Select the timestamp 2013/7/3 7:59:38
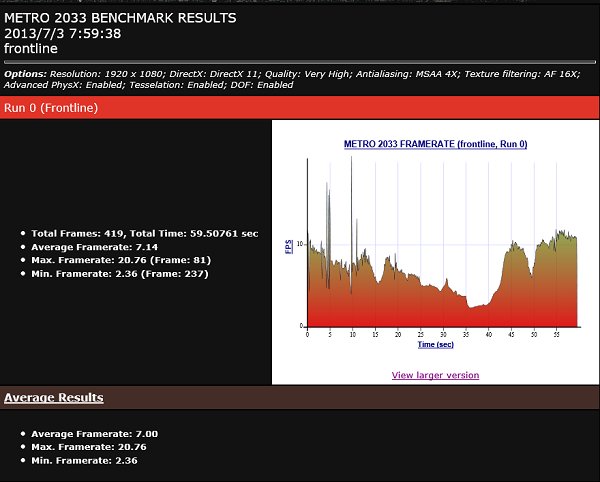Screen dimensions: 600x482 [x=62, y=34]
